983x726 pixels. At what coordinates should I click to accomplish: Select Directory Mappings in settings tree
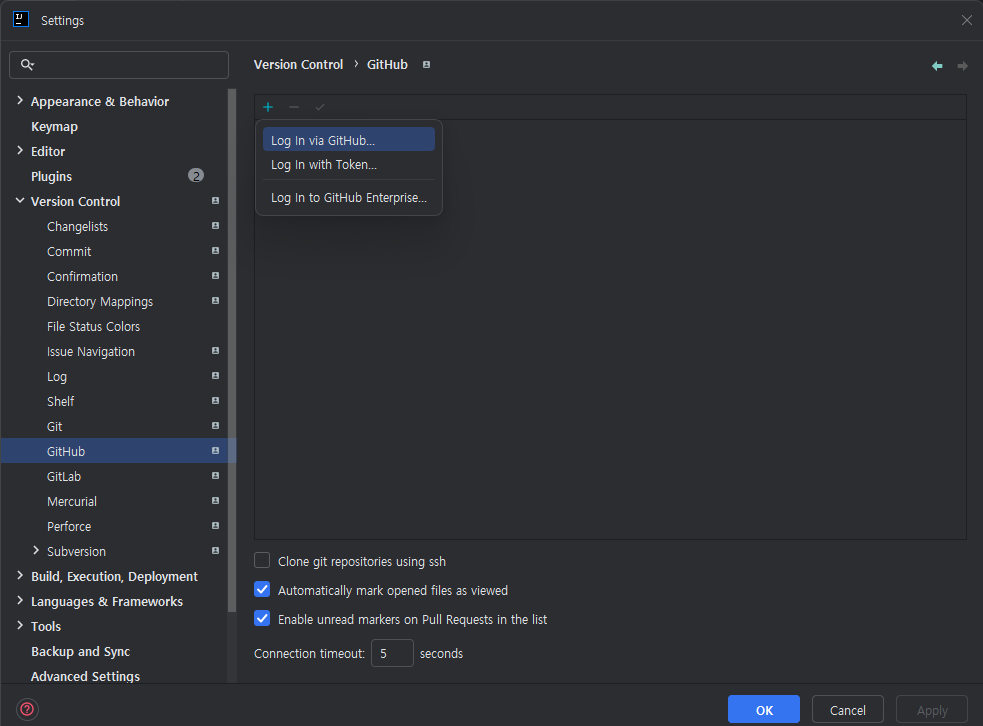tap(100, 302)
